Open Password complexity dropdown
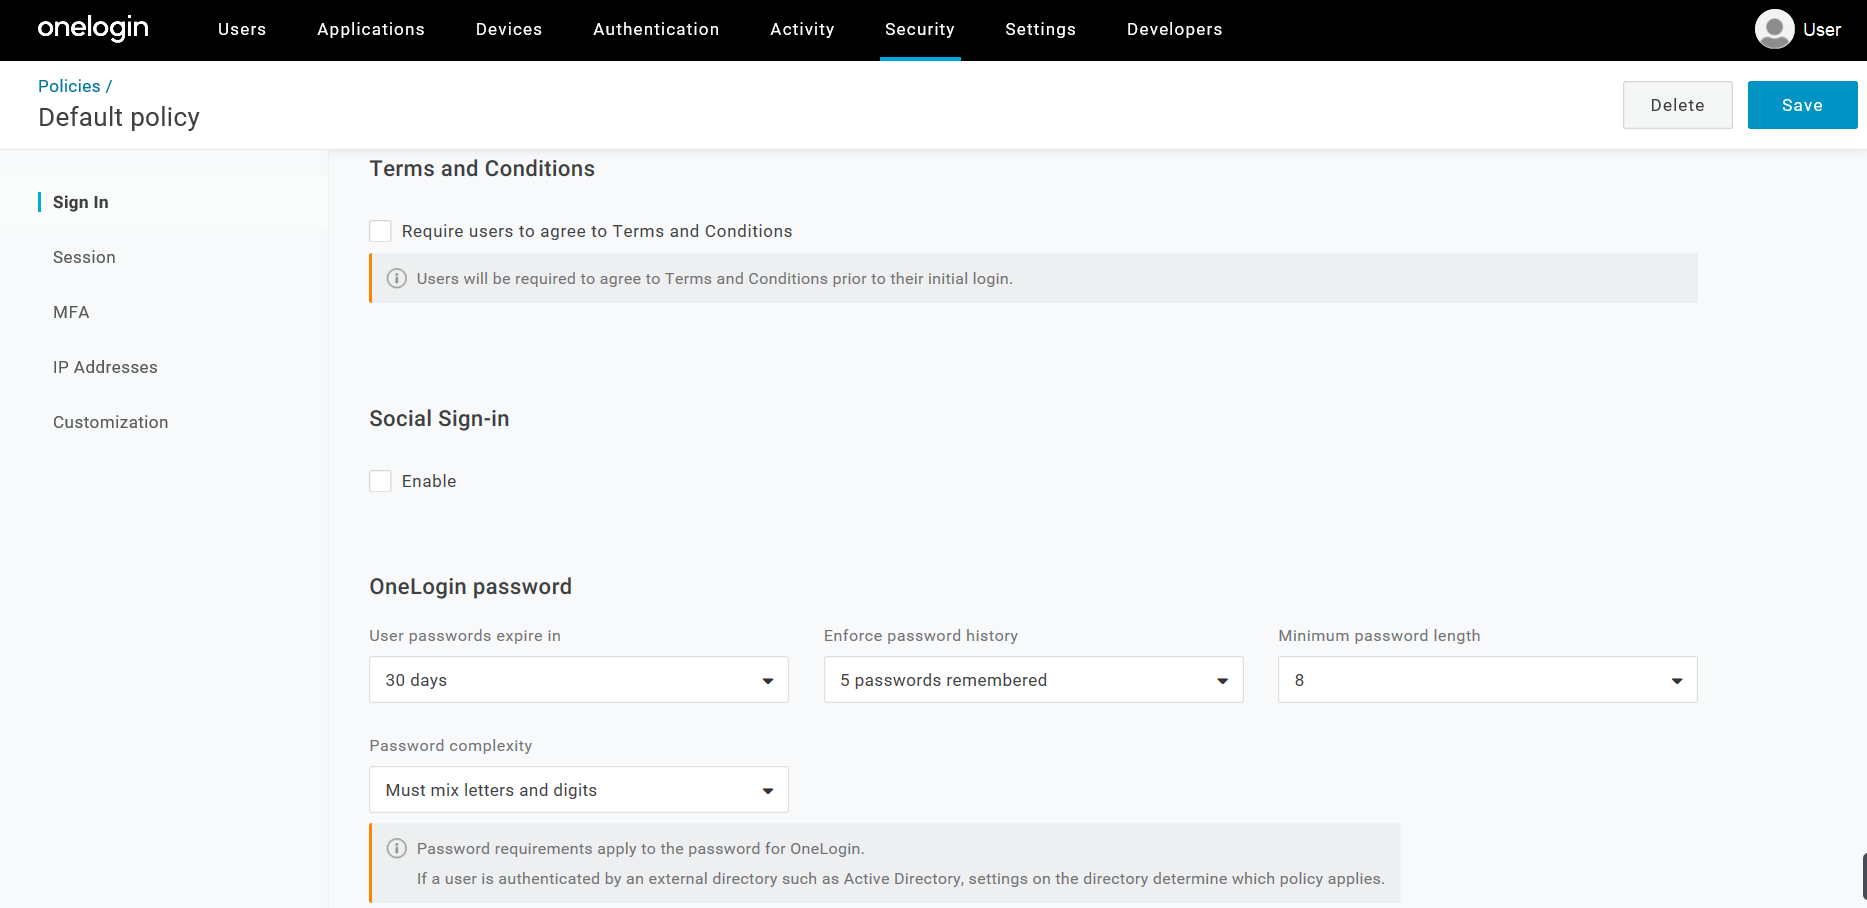The height and width of the screenshot is (908, 1867). click(578, 790)
